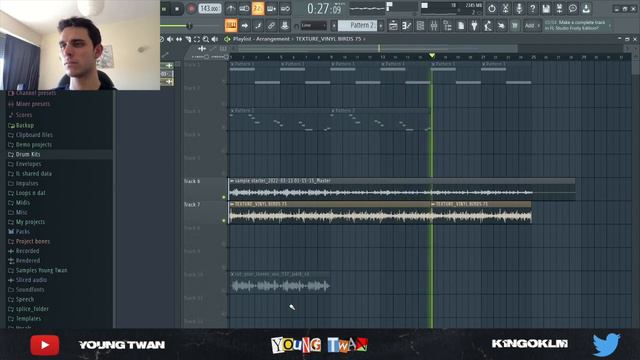Open the Arrangement menu in the playlist title
Viewport: 640px width, 360px height.
click(272, 39)
